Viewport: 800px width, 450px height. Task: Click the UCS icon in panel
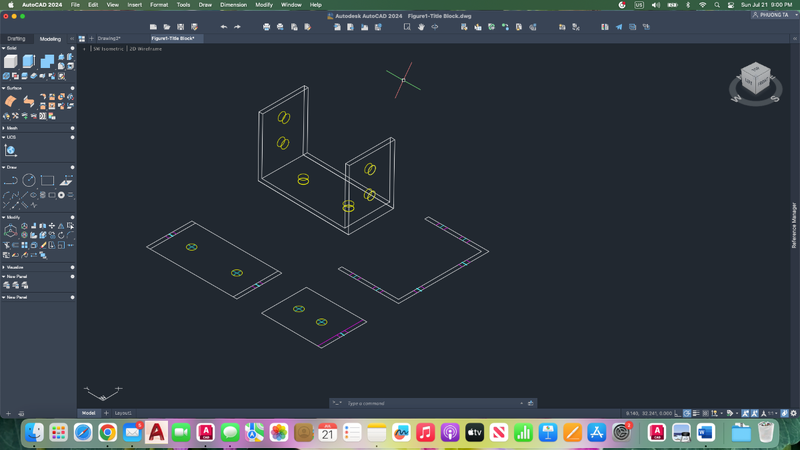tap(11, 150)
